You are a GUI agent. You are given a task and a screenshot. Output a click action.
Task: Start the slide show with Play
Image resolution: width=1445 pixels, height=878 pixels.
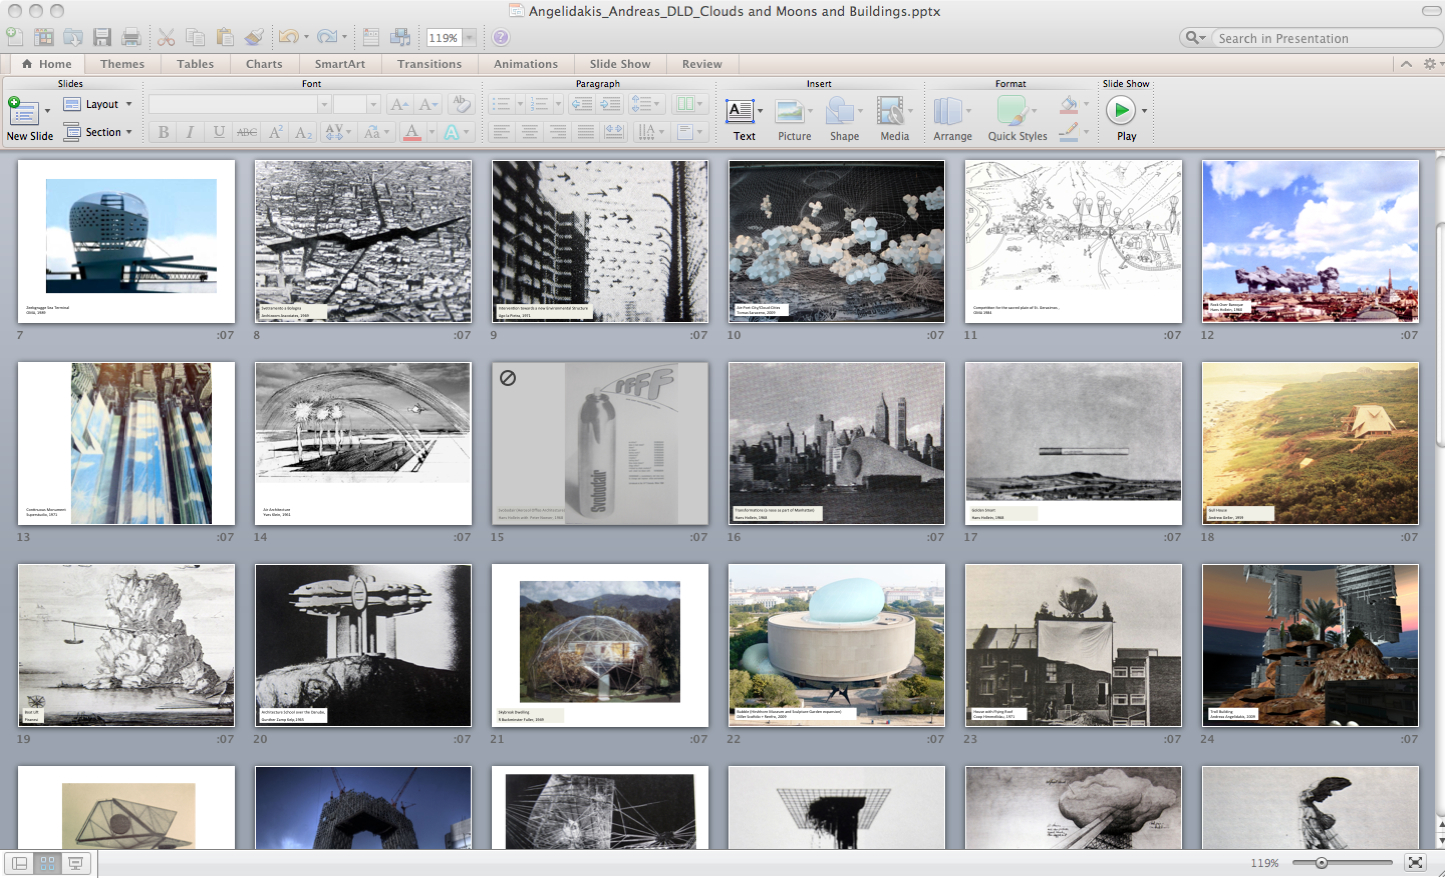click(1121, 111)
